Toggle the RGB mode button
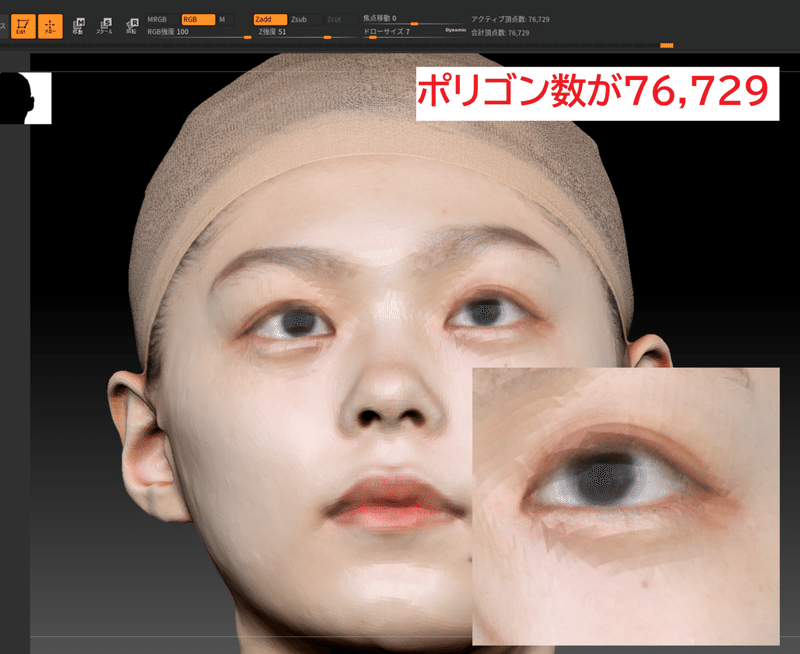The height and width of the screenshot is (654, 800). 198,19
